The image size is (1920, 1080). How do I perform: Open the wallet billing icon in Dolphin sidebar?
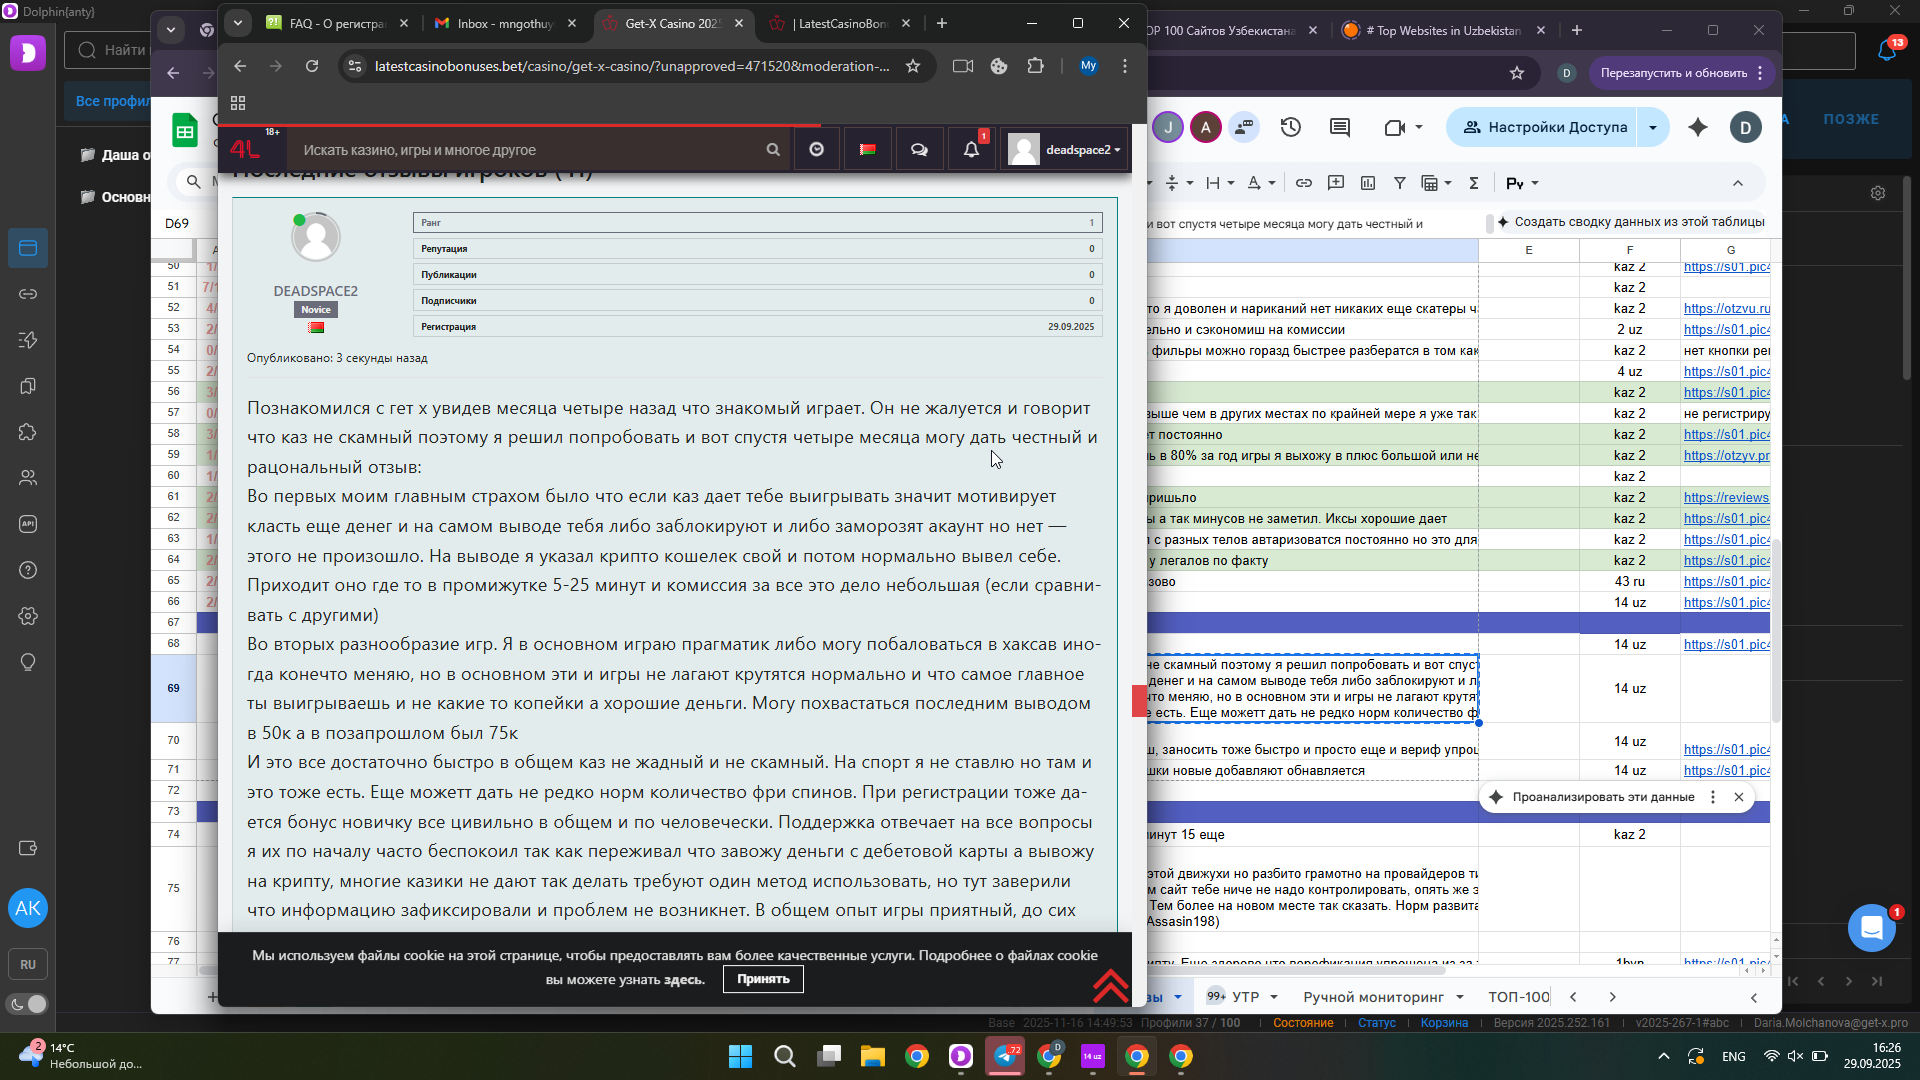click(x=28, y=848)
